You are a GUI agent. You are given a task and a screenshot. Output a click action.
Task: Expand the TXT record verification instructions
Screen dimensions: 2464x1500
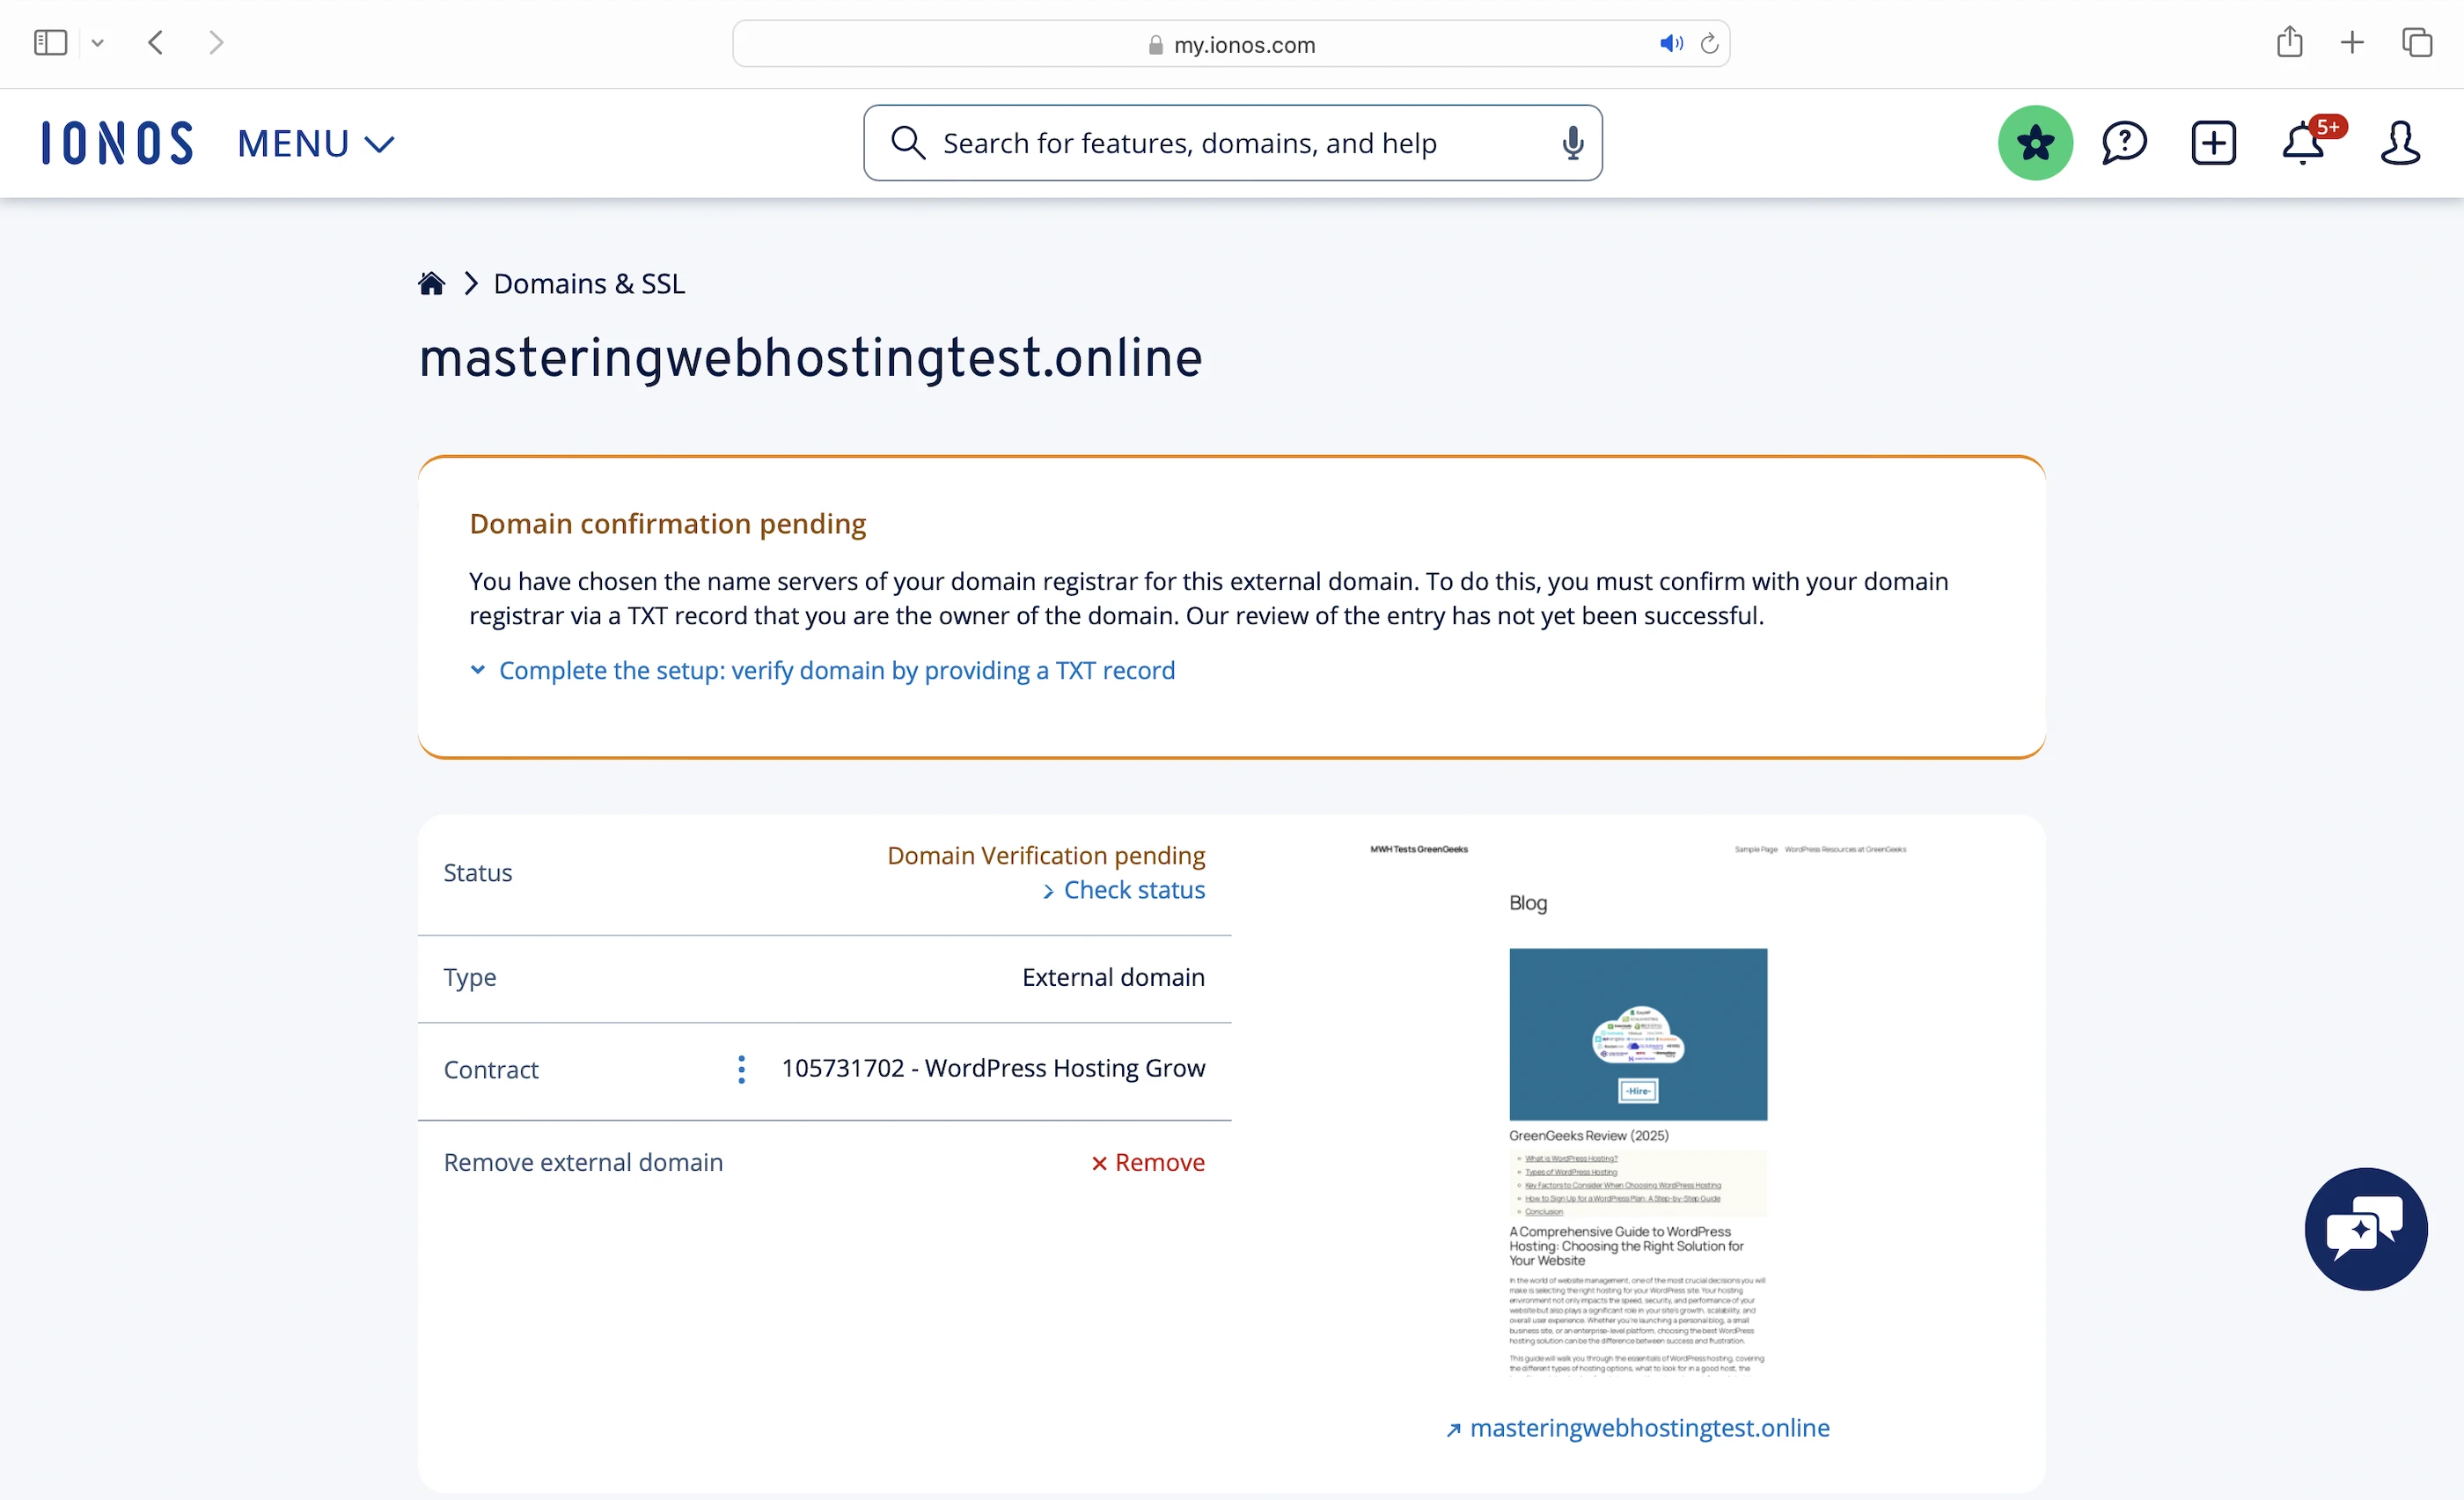point(836,670)
